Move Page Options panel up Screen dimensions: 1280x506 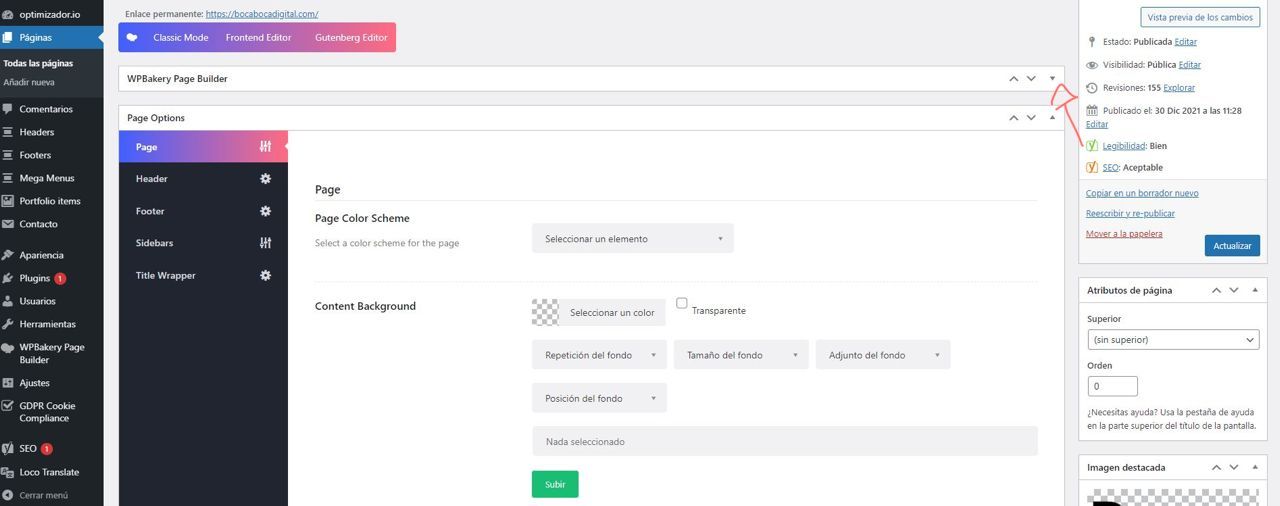click(x=1013, y=118)
